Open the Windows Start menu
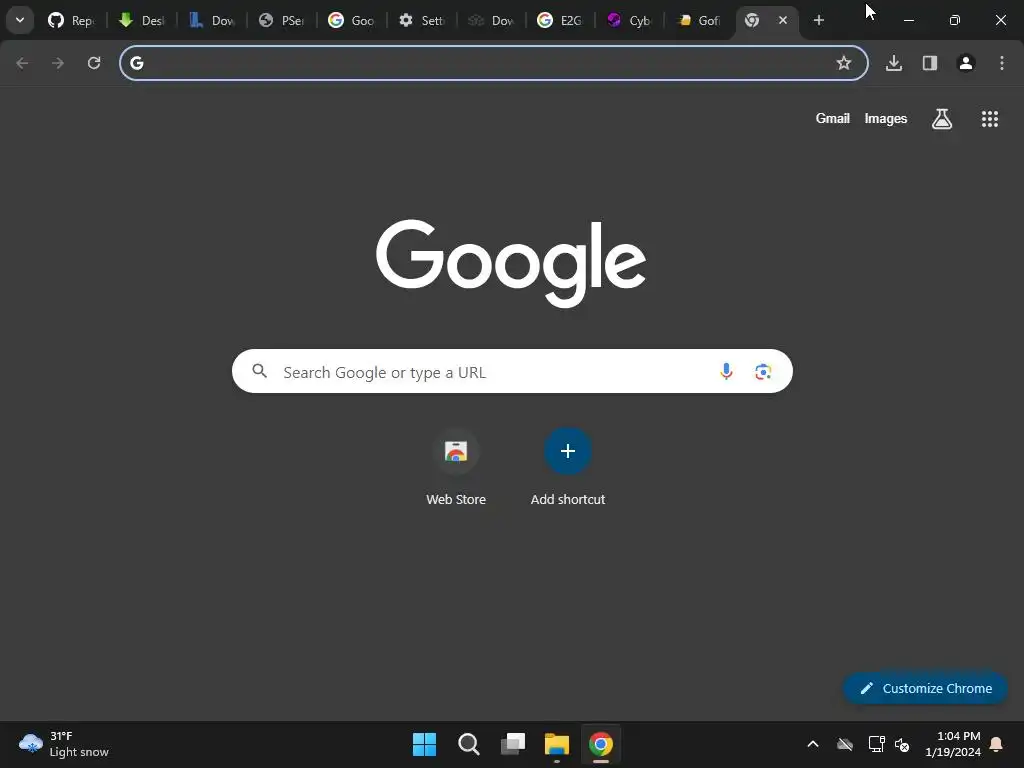Image resolution: width=1024 pixels, height=768 pixels. pyautogui.click(x=424, y=744)
